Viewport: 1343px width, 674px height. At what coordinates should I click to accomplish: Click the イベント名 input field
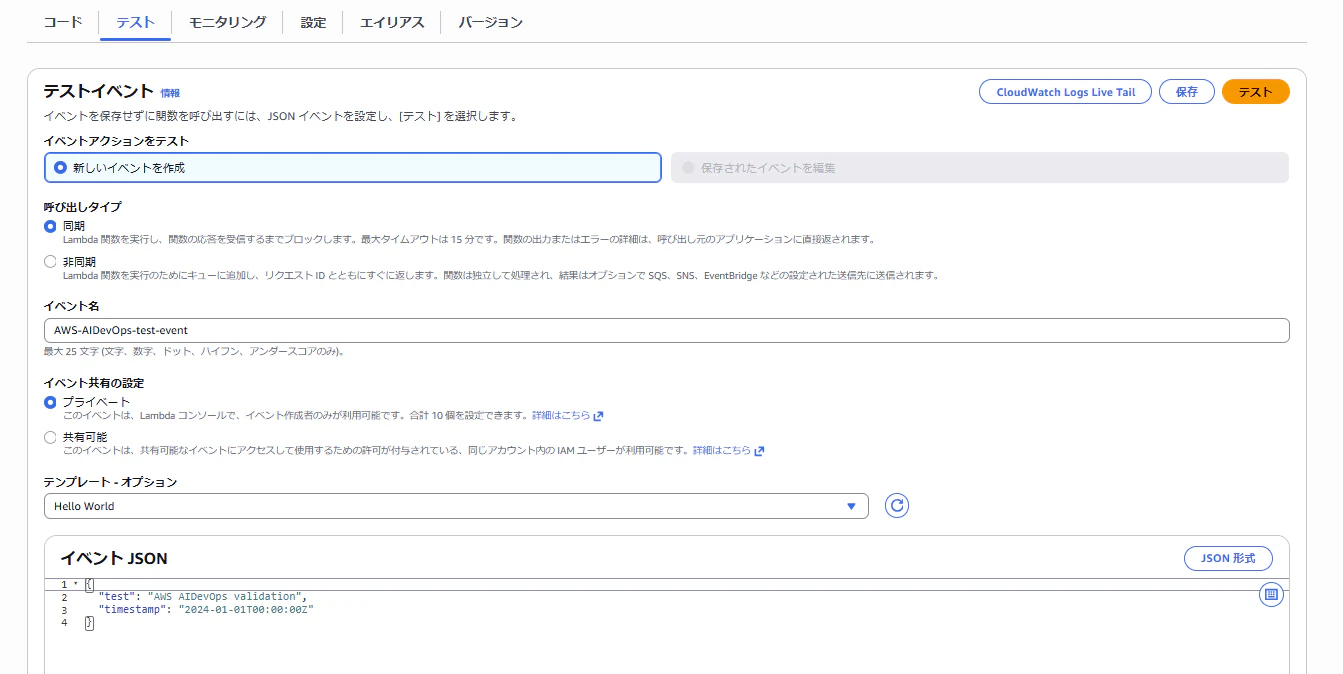coord(667,330)
